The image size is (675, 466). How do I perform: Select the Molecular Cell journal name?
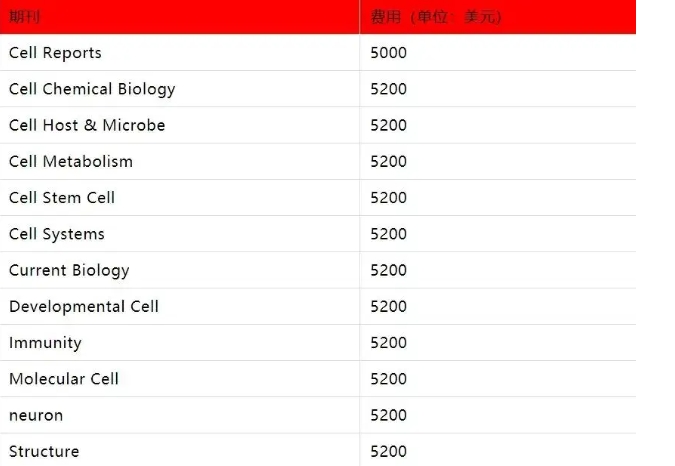click(x=64, y=379)
